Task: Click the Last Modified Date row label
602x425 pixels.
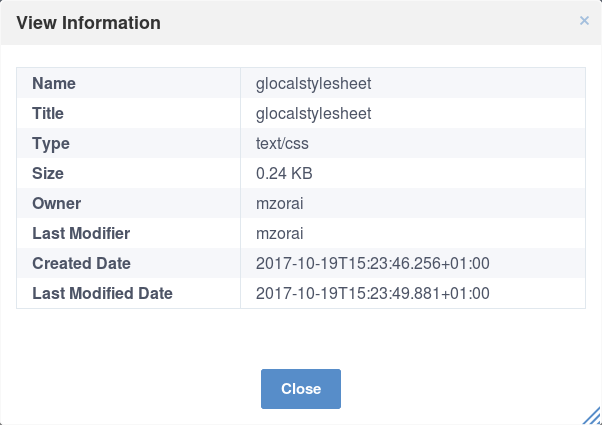Action: [x=103, y=293]
